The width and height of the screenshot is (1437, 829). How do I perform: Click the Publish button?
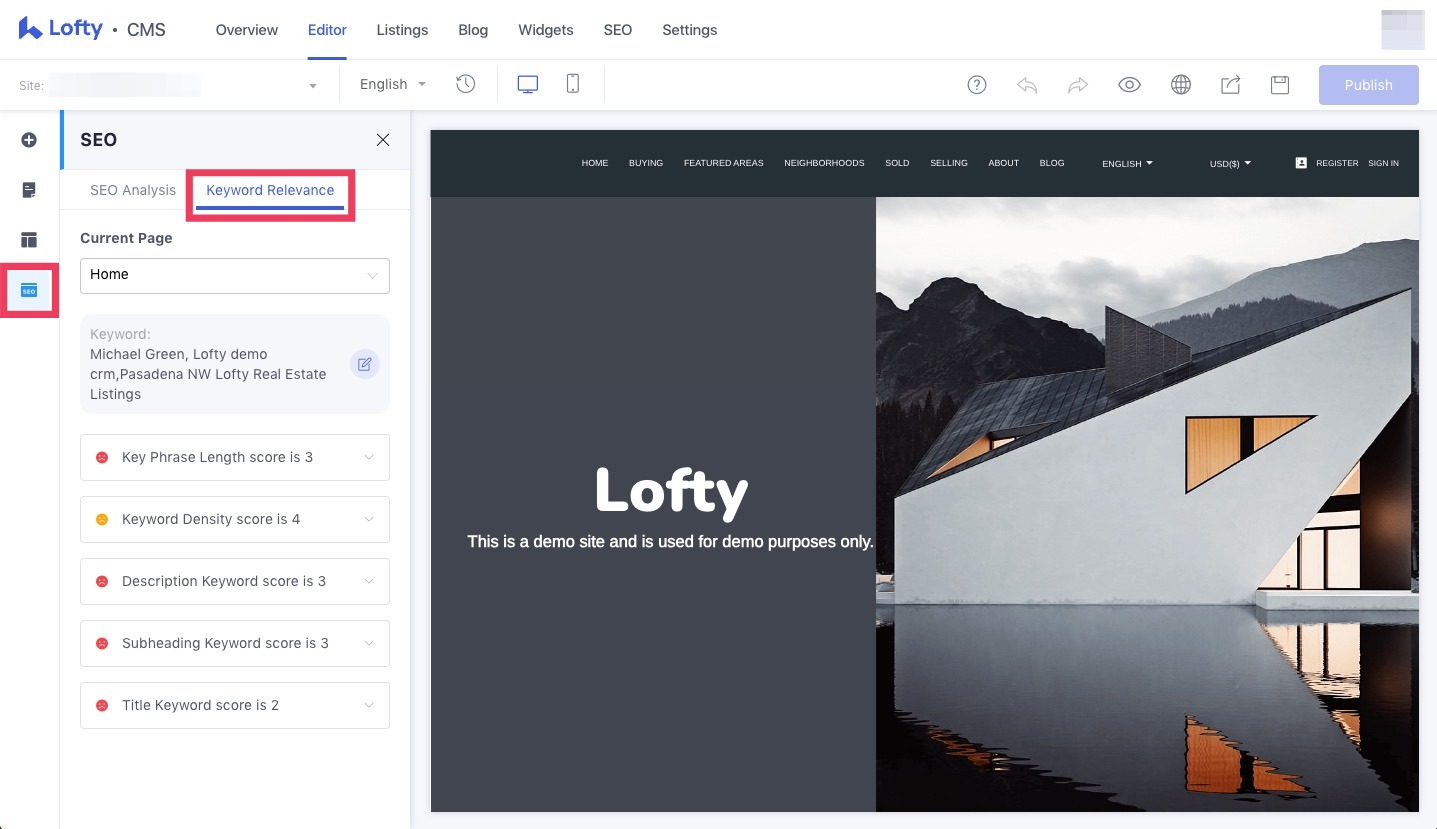tap(1369, 85)
